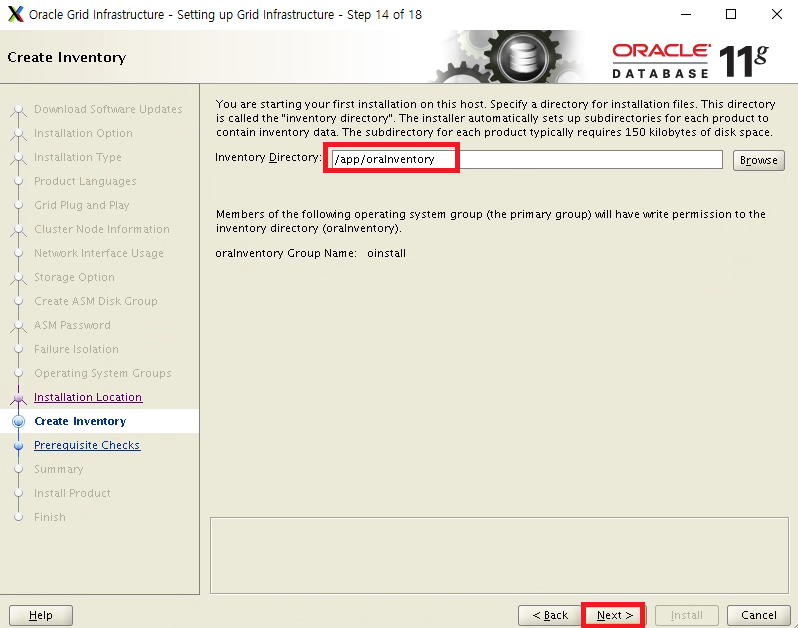Click the X11 window icon in title bar
Viewport: 798px width, 628px height.
[16, 14]
